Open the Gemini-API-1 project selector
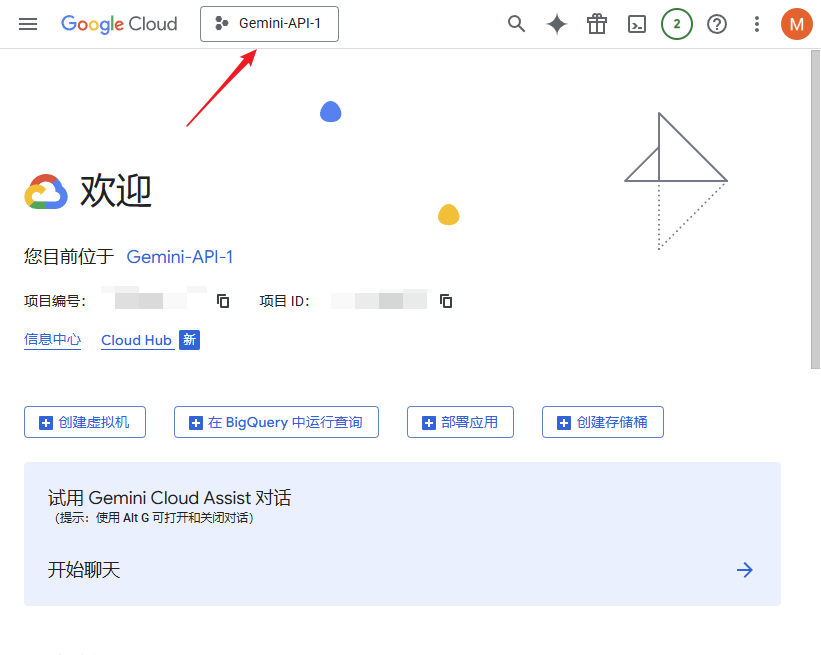Viewport: 821px width, 655px height. click(269, 24)
